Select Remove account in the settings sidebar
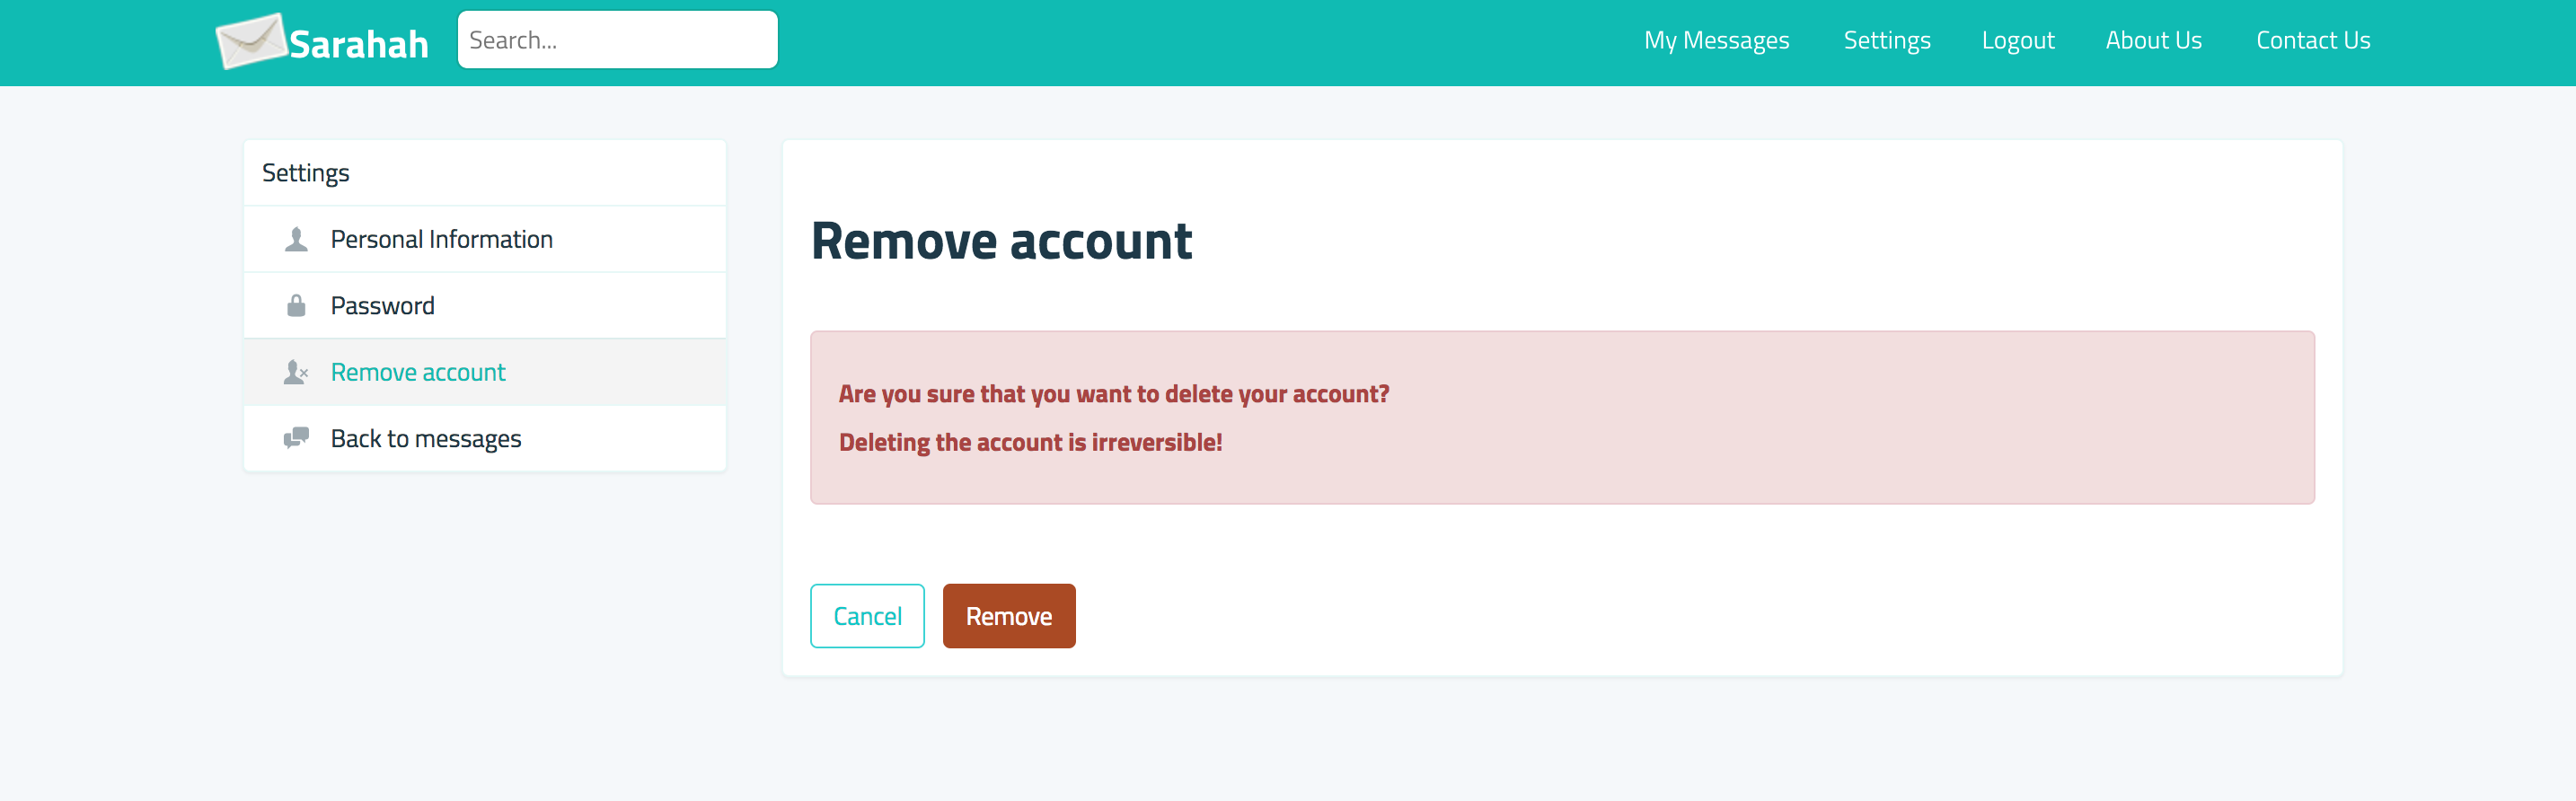The height and width of the screenshot is (801, 2576). pyautogui.click(x=485, y=372)
